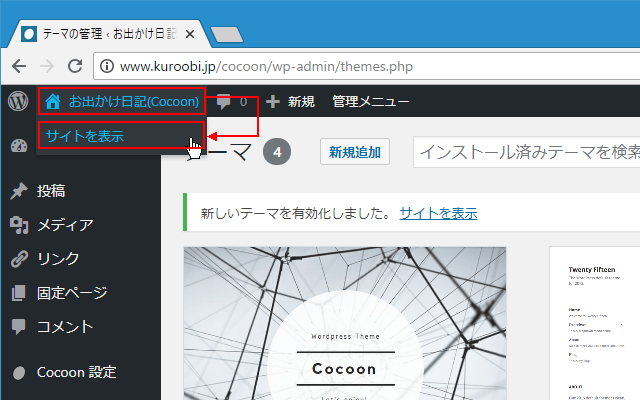Select the テーマの管理 browser tab

point(109,34)
